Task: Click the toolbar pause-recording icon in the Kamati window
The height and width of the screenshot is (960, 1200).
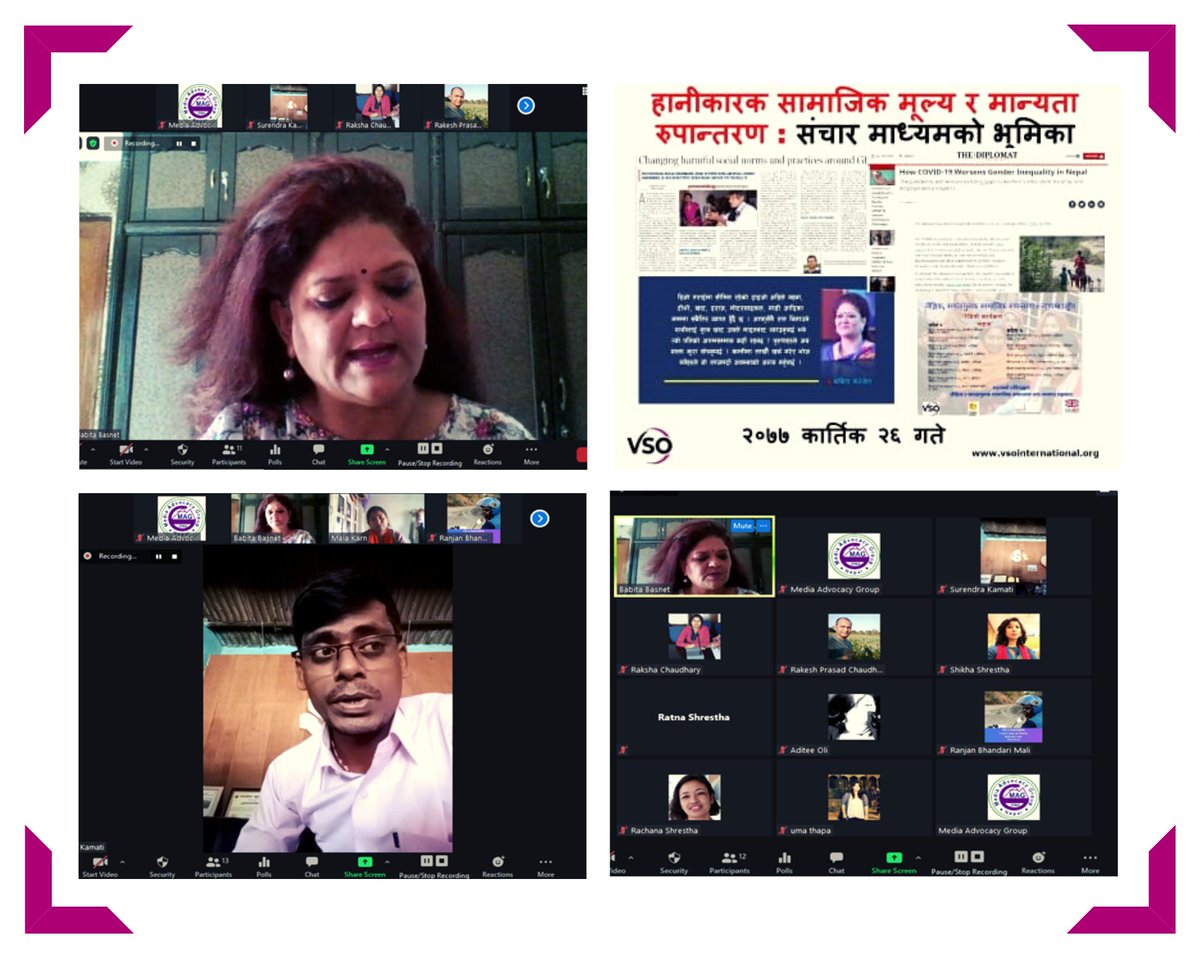Action: (x=426, y=860)
